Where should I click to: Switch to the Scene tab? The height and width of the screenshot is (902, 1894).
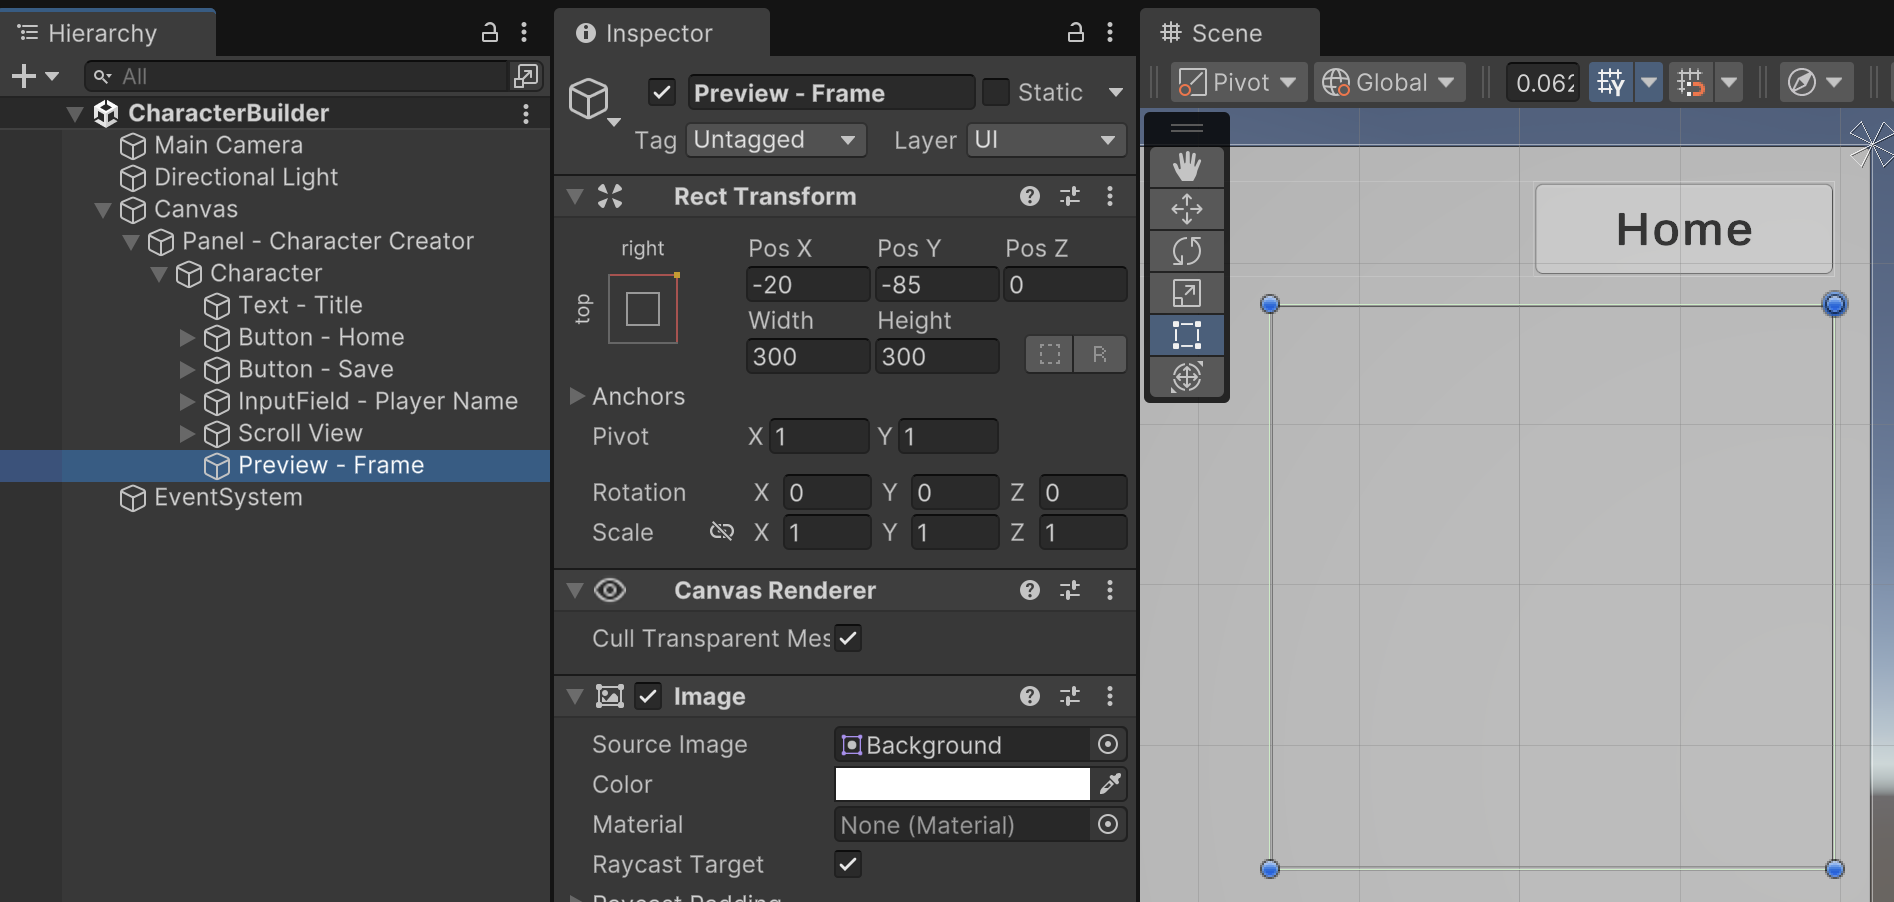point(1226,33)
